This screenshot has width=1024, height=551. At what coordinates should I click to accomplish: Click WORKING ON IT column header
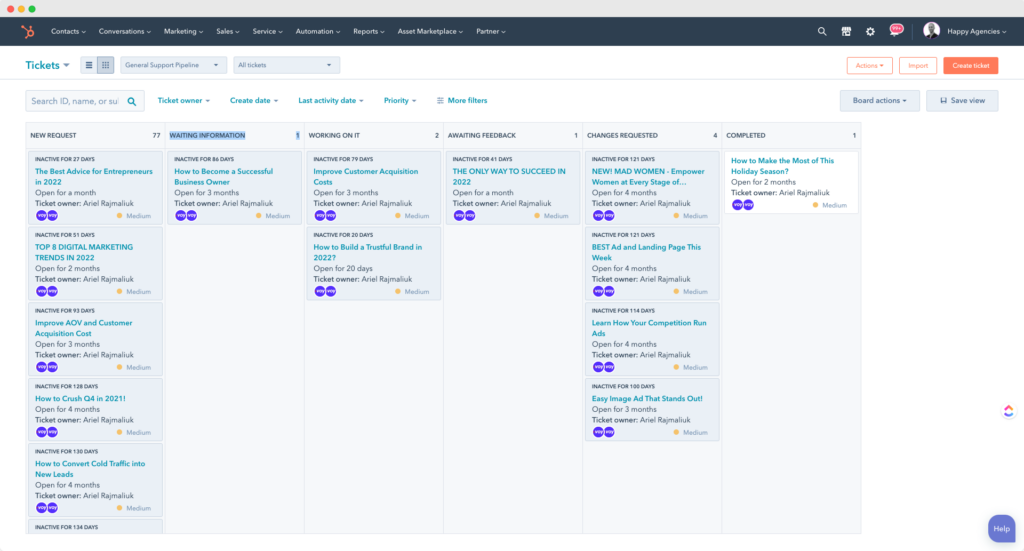click(x=334, y=135)
